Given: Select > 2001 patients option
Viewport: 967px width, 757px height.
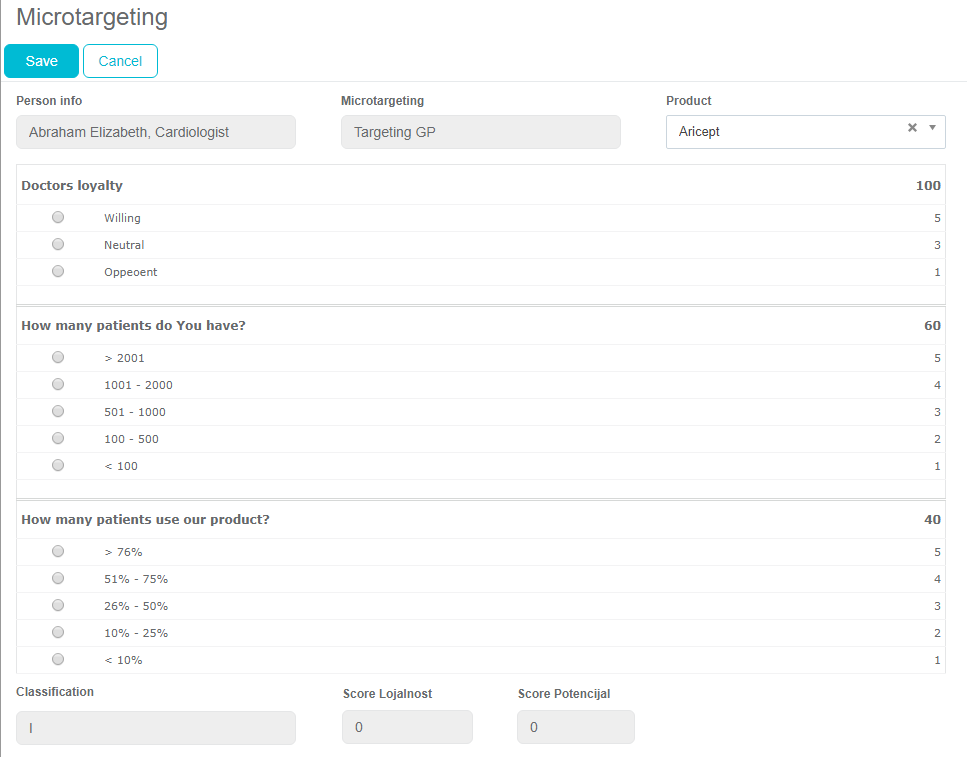Looking at the screenshot, I should (x=58, y=357).
